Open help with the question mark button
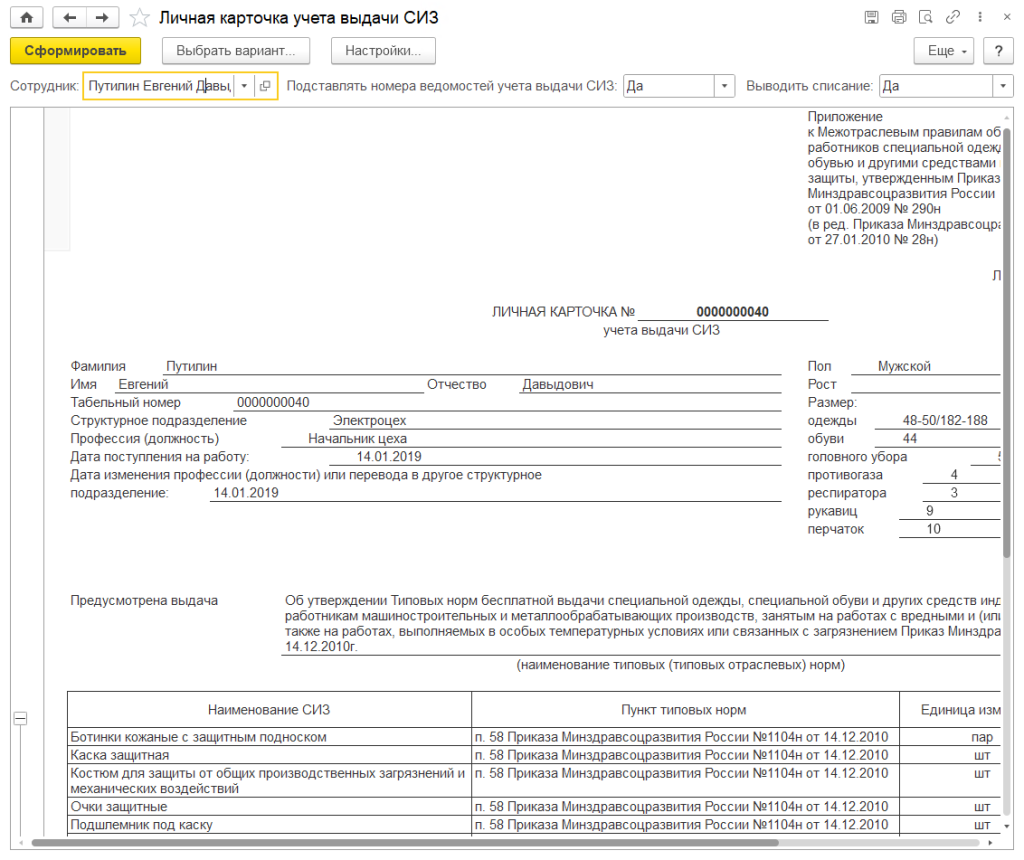The width and height of the screenshot is (1024, 860). click(998, 51)
